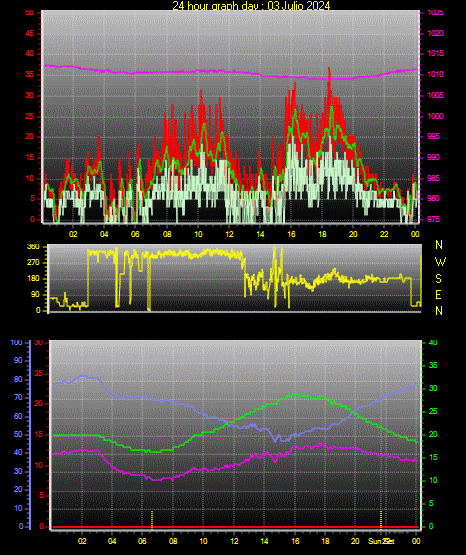The width and height of the screenshot is (466, 555).
Task: Click the W wind direction label
Action: click(x=440, y=262)
